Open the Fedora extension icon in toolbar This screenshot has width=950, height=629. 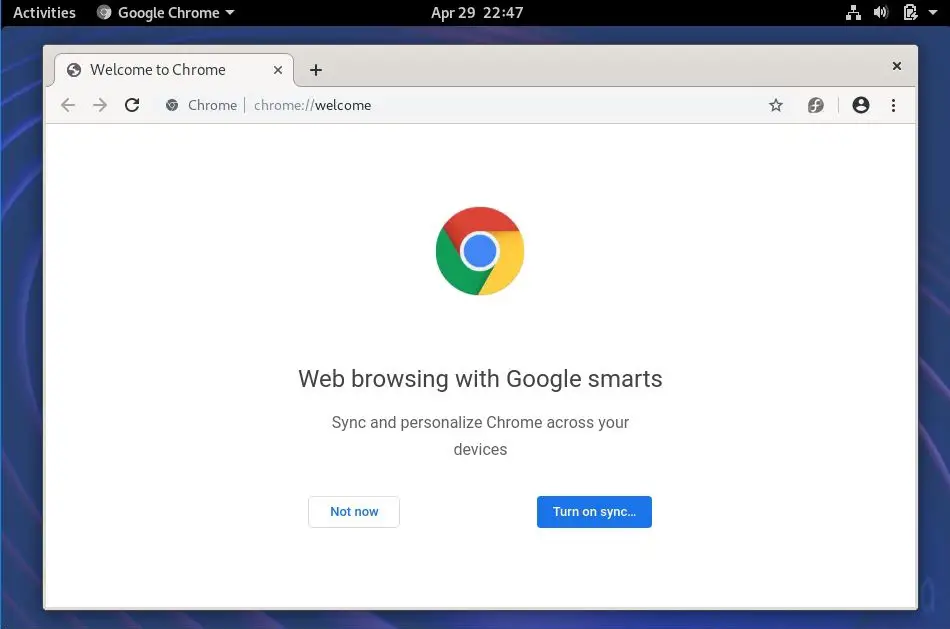[x=816, y=105]
